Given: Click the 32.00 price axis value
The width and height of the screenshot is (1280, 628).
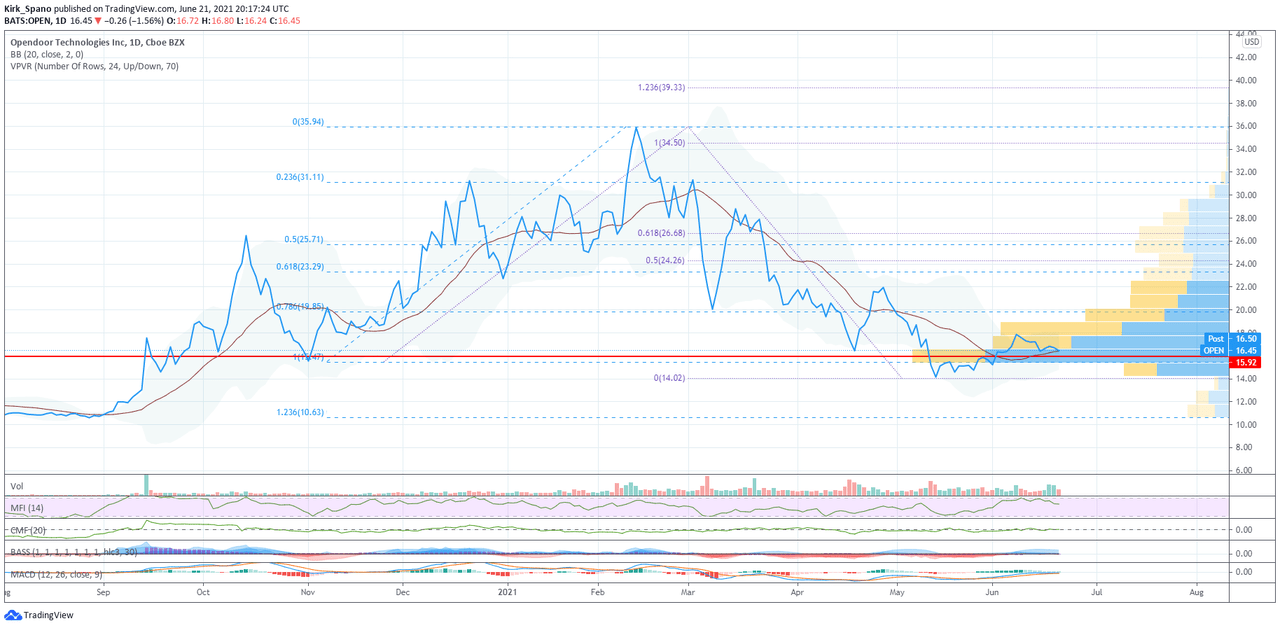Looking at the screenshot, I should point(1248,172).
